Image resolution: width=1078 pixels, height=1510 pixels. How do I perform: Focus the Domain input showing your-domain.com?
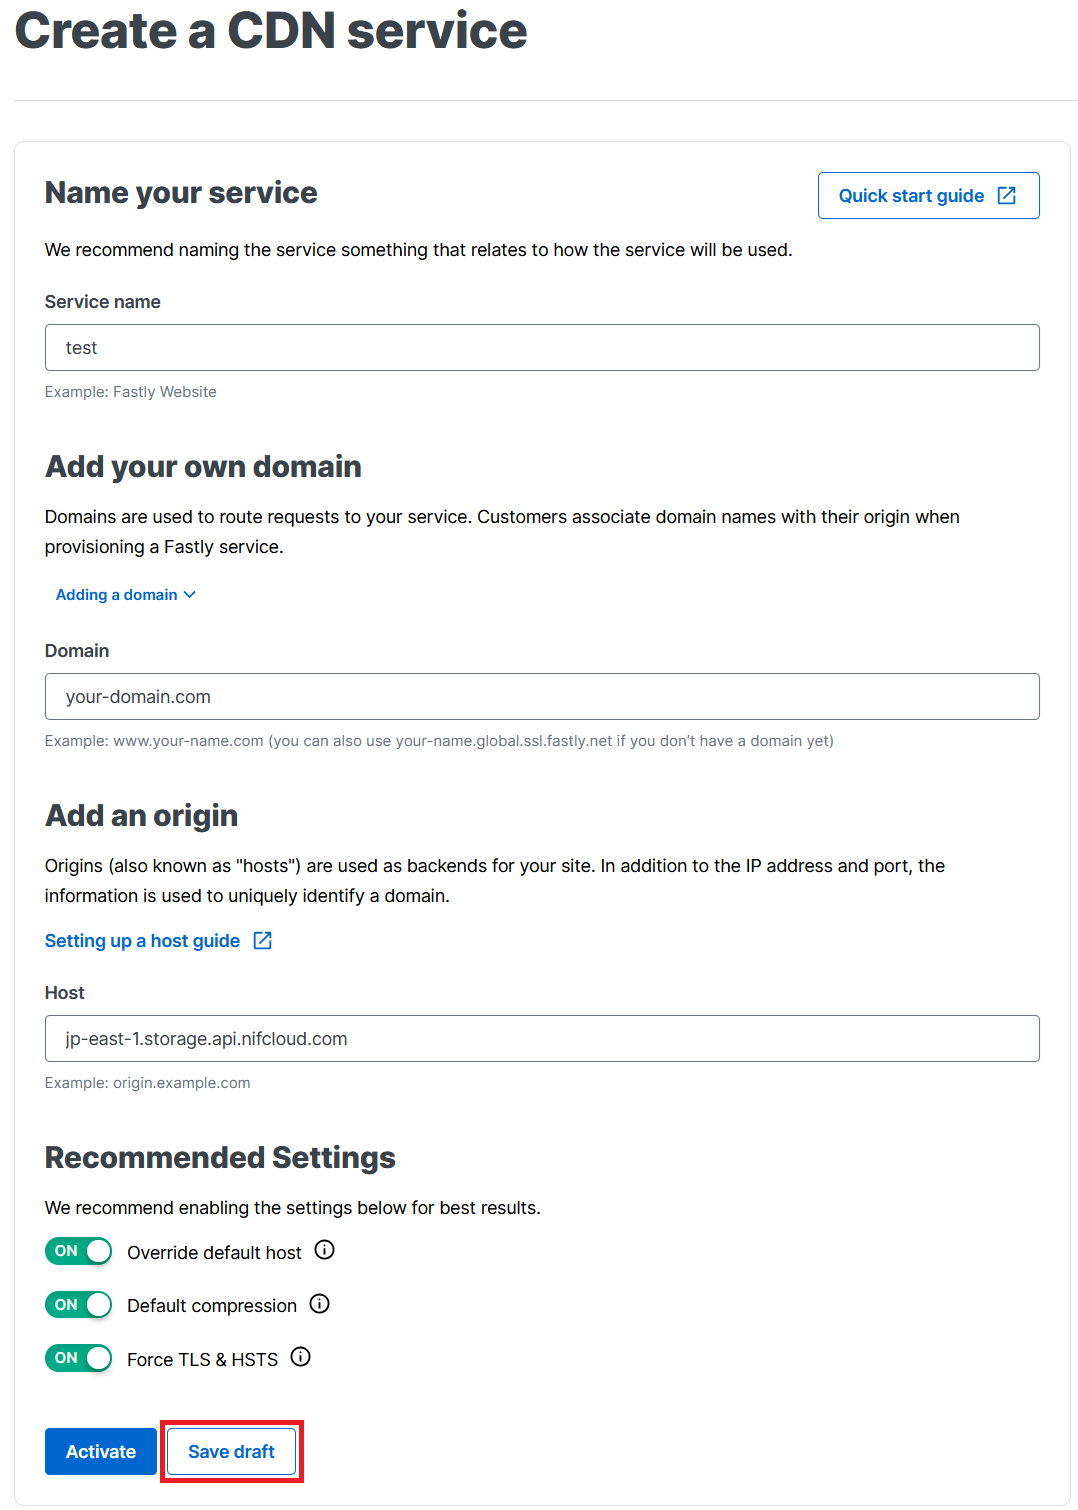point(541,696)
